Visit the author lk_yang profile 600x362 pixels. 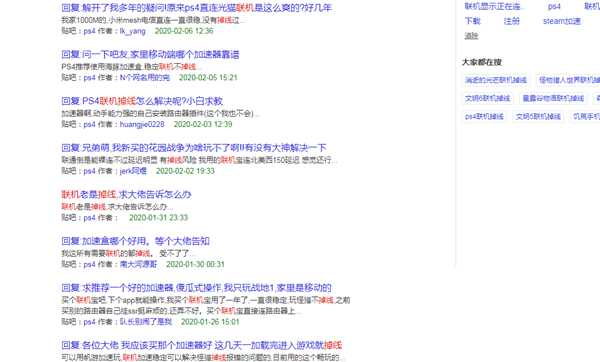tap(132, 31)
